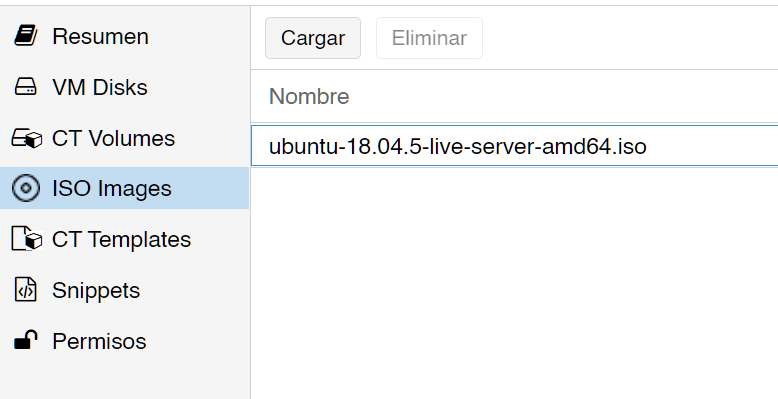The width and height of the screenshot is (778, 399).
Task: Click the book icon beside Resumen
Action: coord(26,36)
